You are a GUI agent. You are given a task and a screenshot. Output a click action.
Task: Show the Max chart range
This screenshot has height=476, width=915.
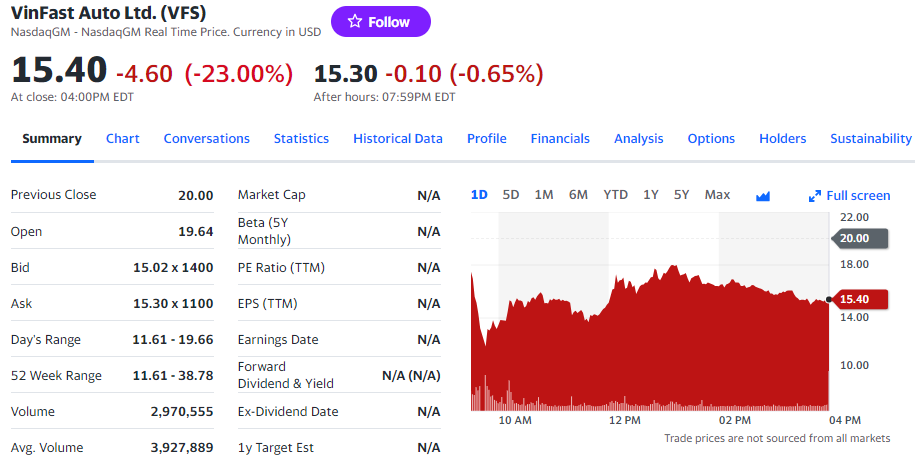(717, 195)
